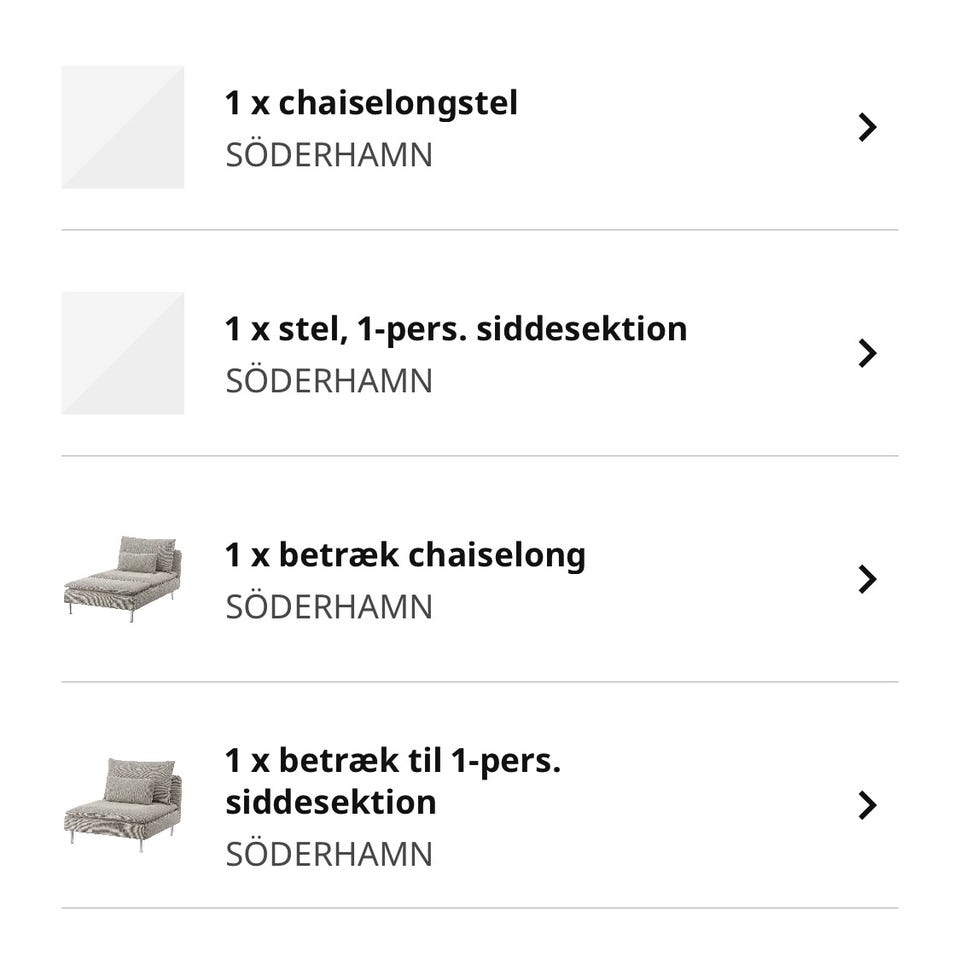Select SÖDERHAMN label below betræk chaiselong
Viewport: 960px width, 963px height.
click(329, 608)
